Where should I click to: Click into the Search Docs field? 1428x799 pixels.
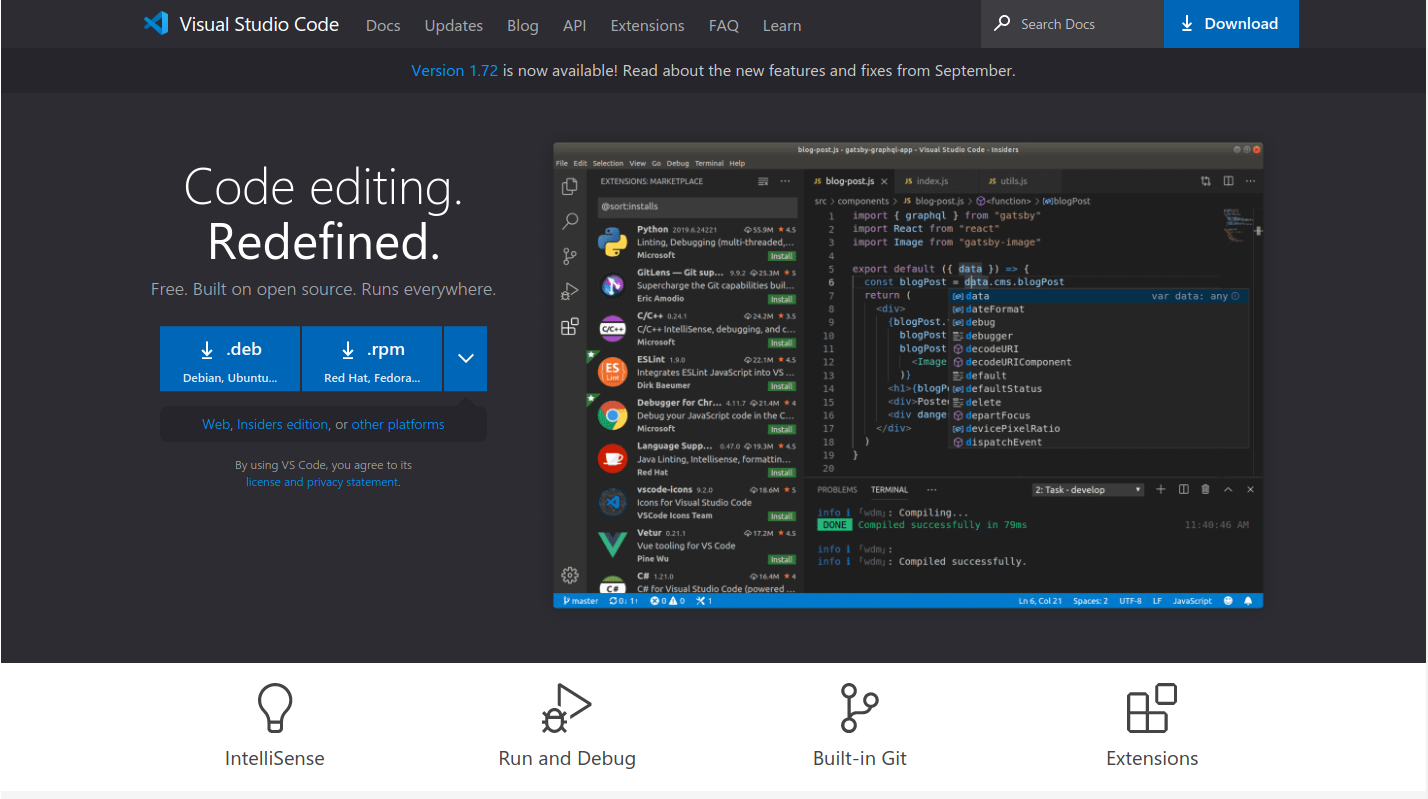point(1072,24)
